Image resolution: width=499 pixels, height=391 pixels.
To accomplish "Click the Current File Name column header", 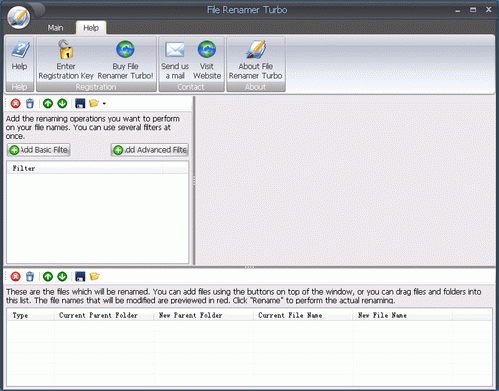I will point(303,315).
